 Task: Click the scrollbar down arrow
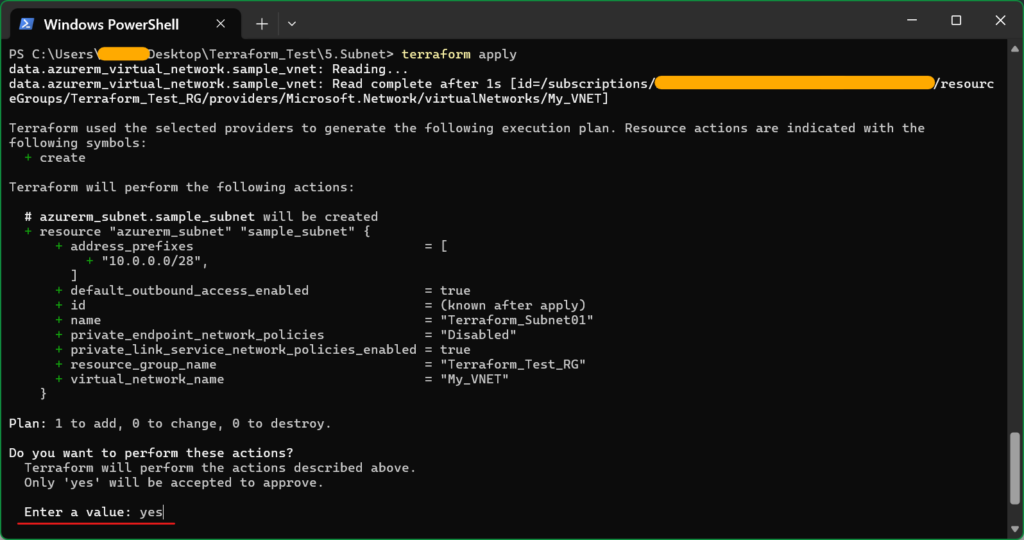[x=1015, y=529]
